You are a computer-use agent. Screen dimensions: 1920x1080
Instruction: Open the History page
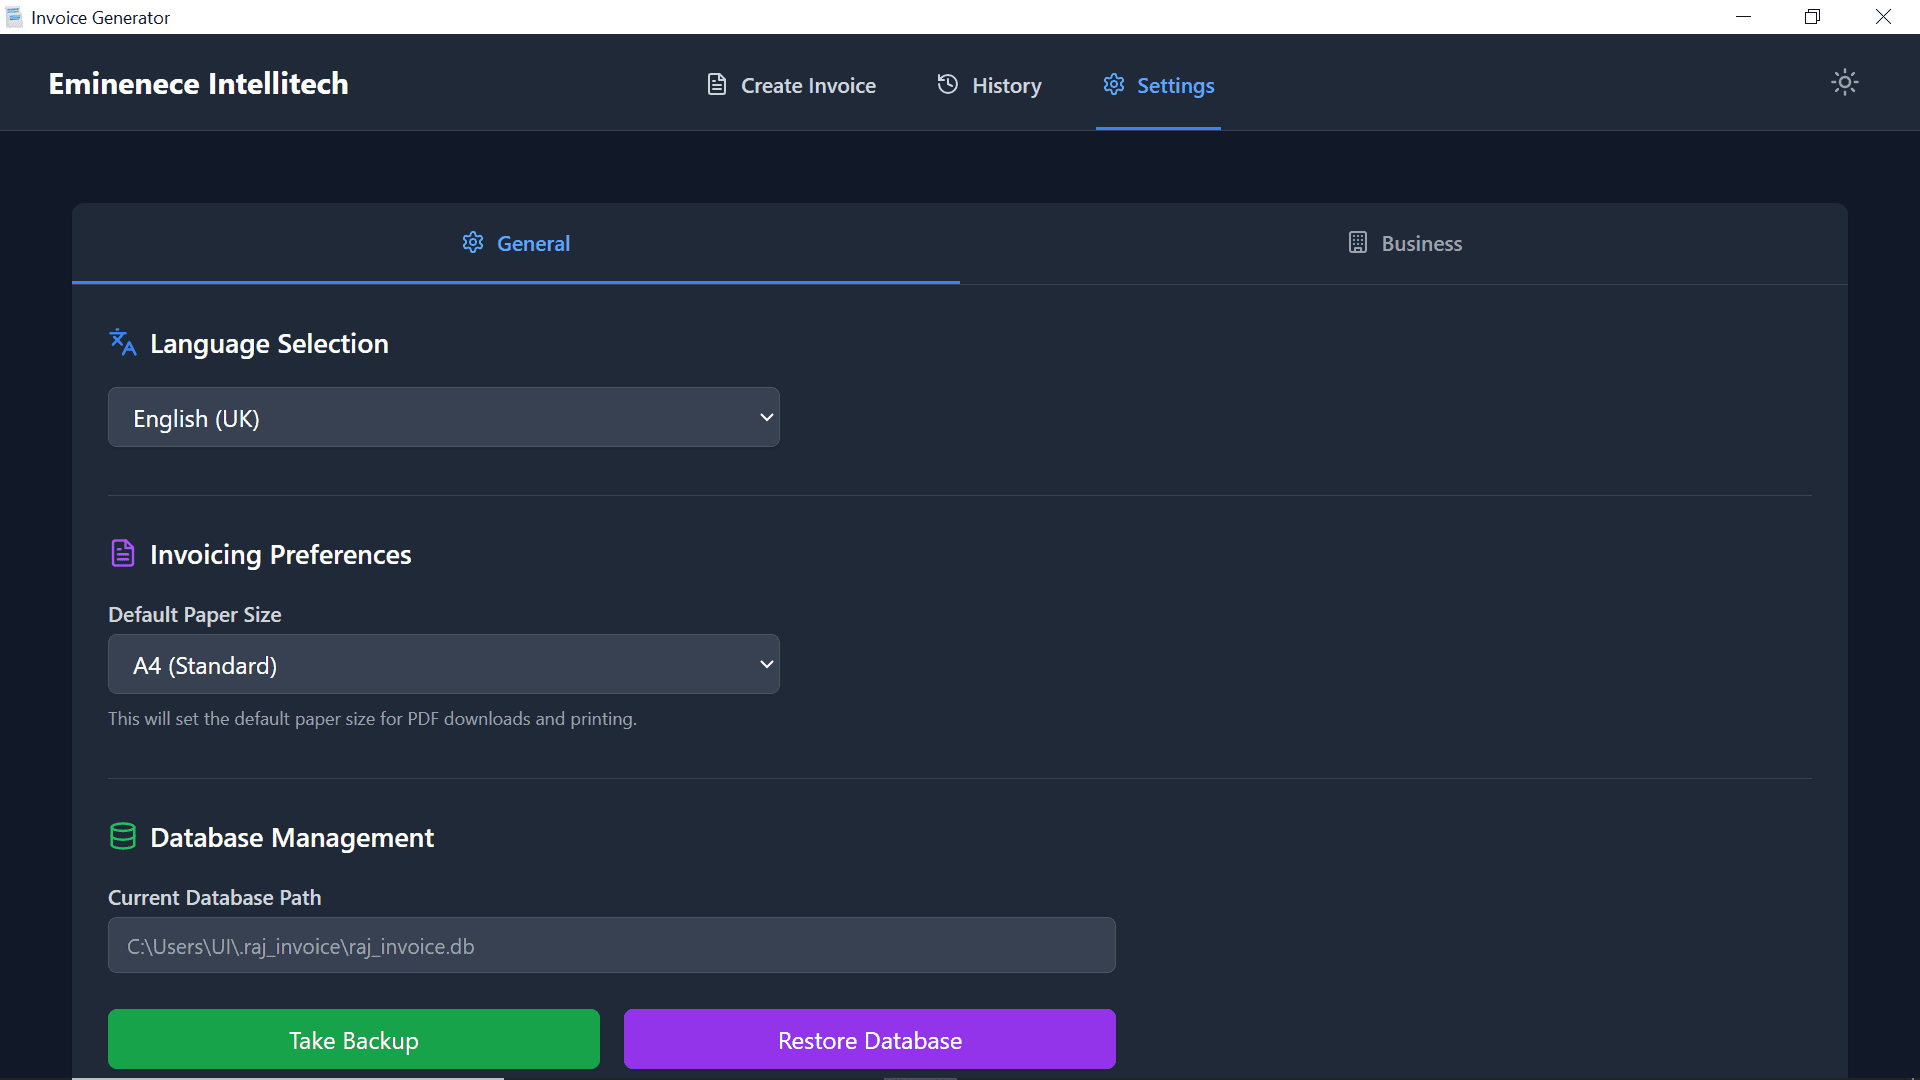tap(989, 85)
